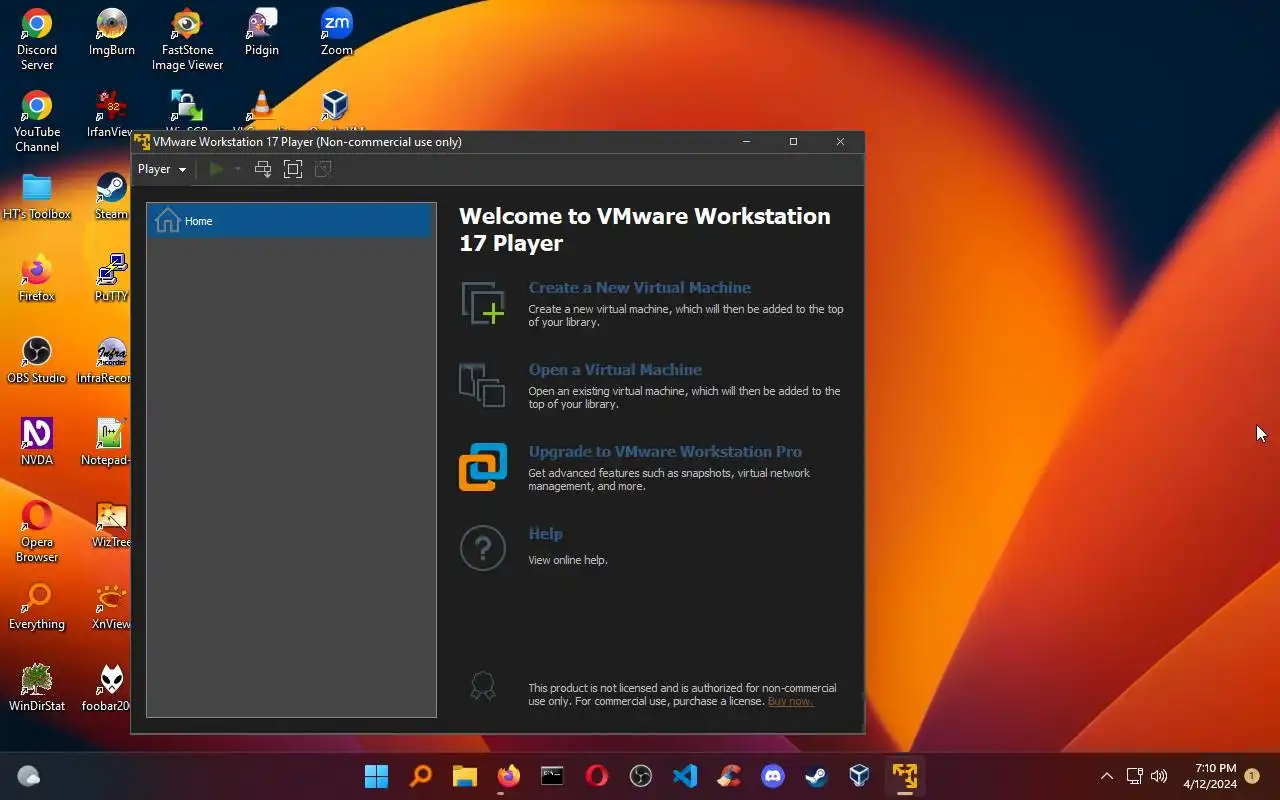Click the Open a Virtual Machine link
This screenshot has width=1280, height=800.
tap(615, 370)
